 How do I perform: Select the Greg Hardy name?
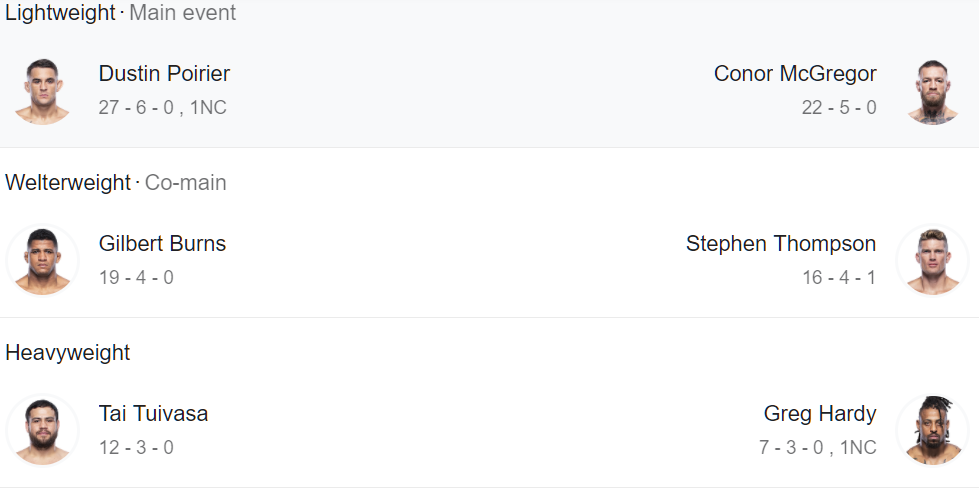click(820, 414)
